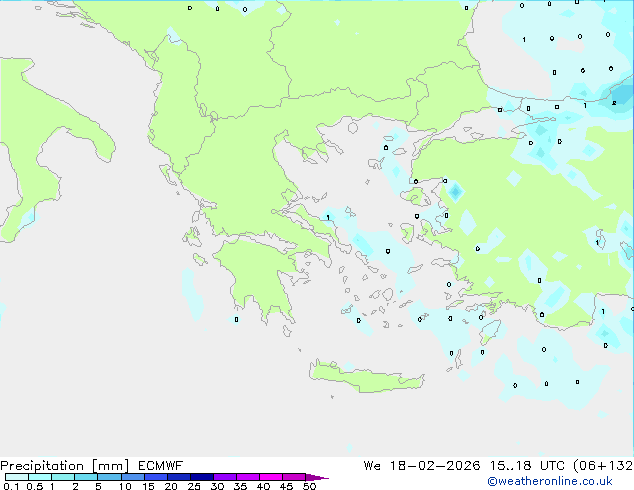Choose the 15–20 mm legend color box
Image resolution: width=634 pixels, height=490 pixels.
(x=155, y=477)
